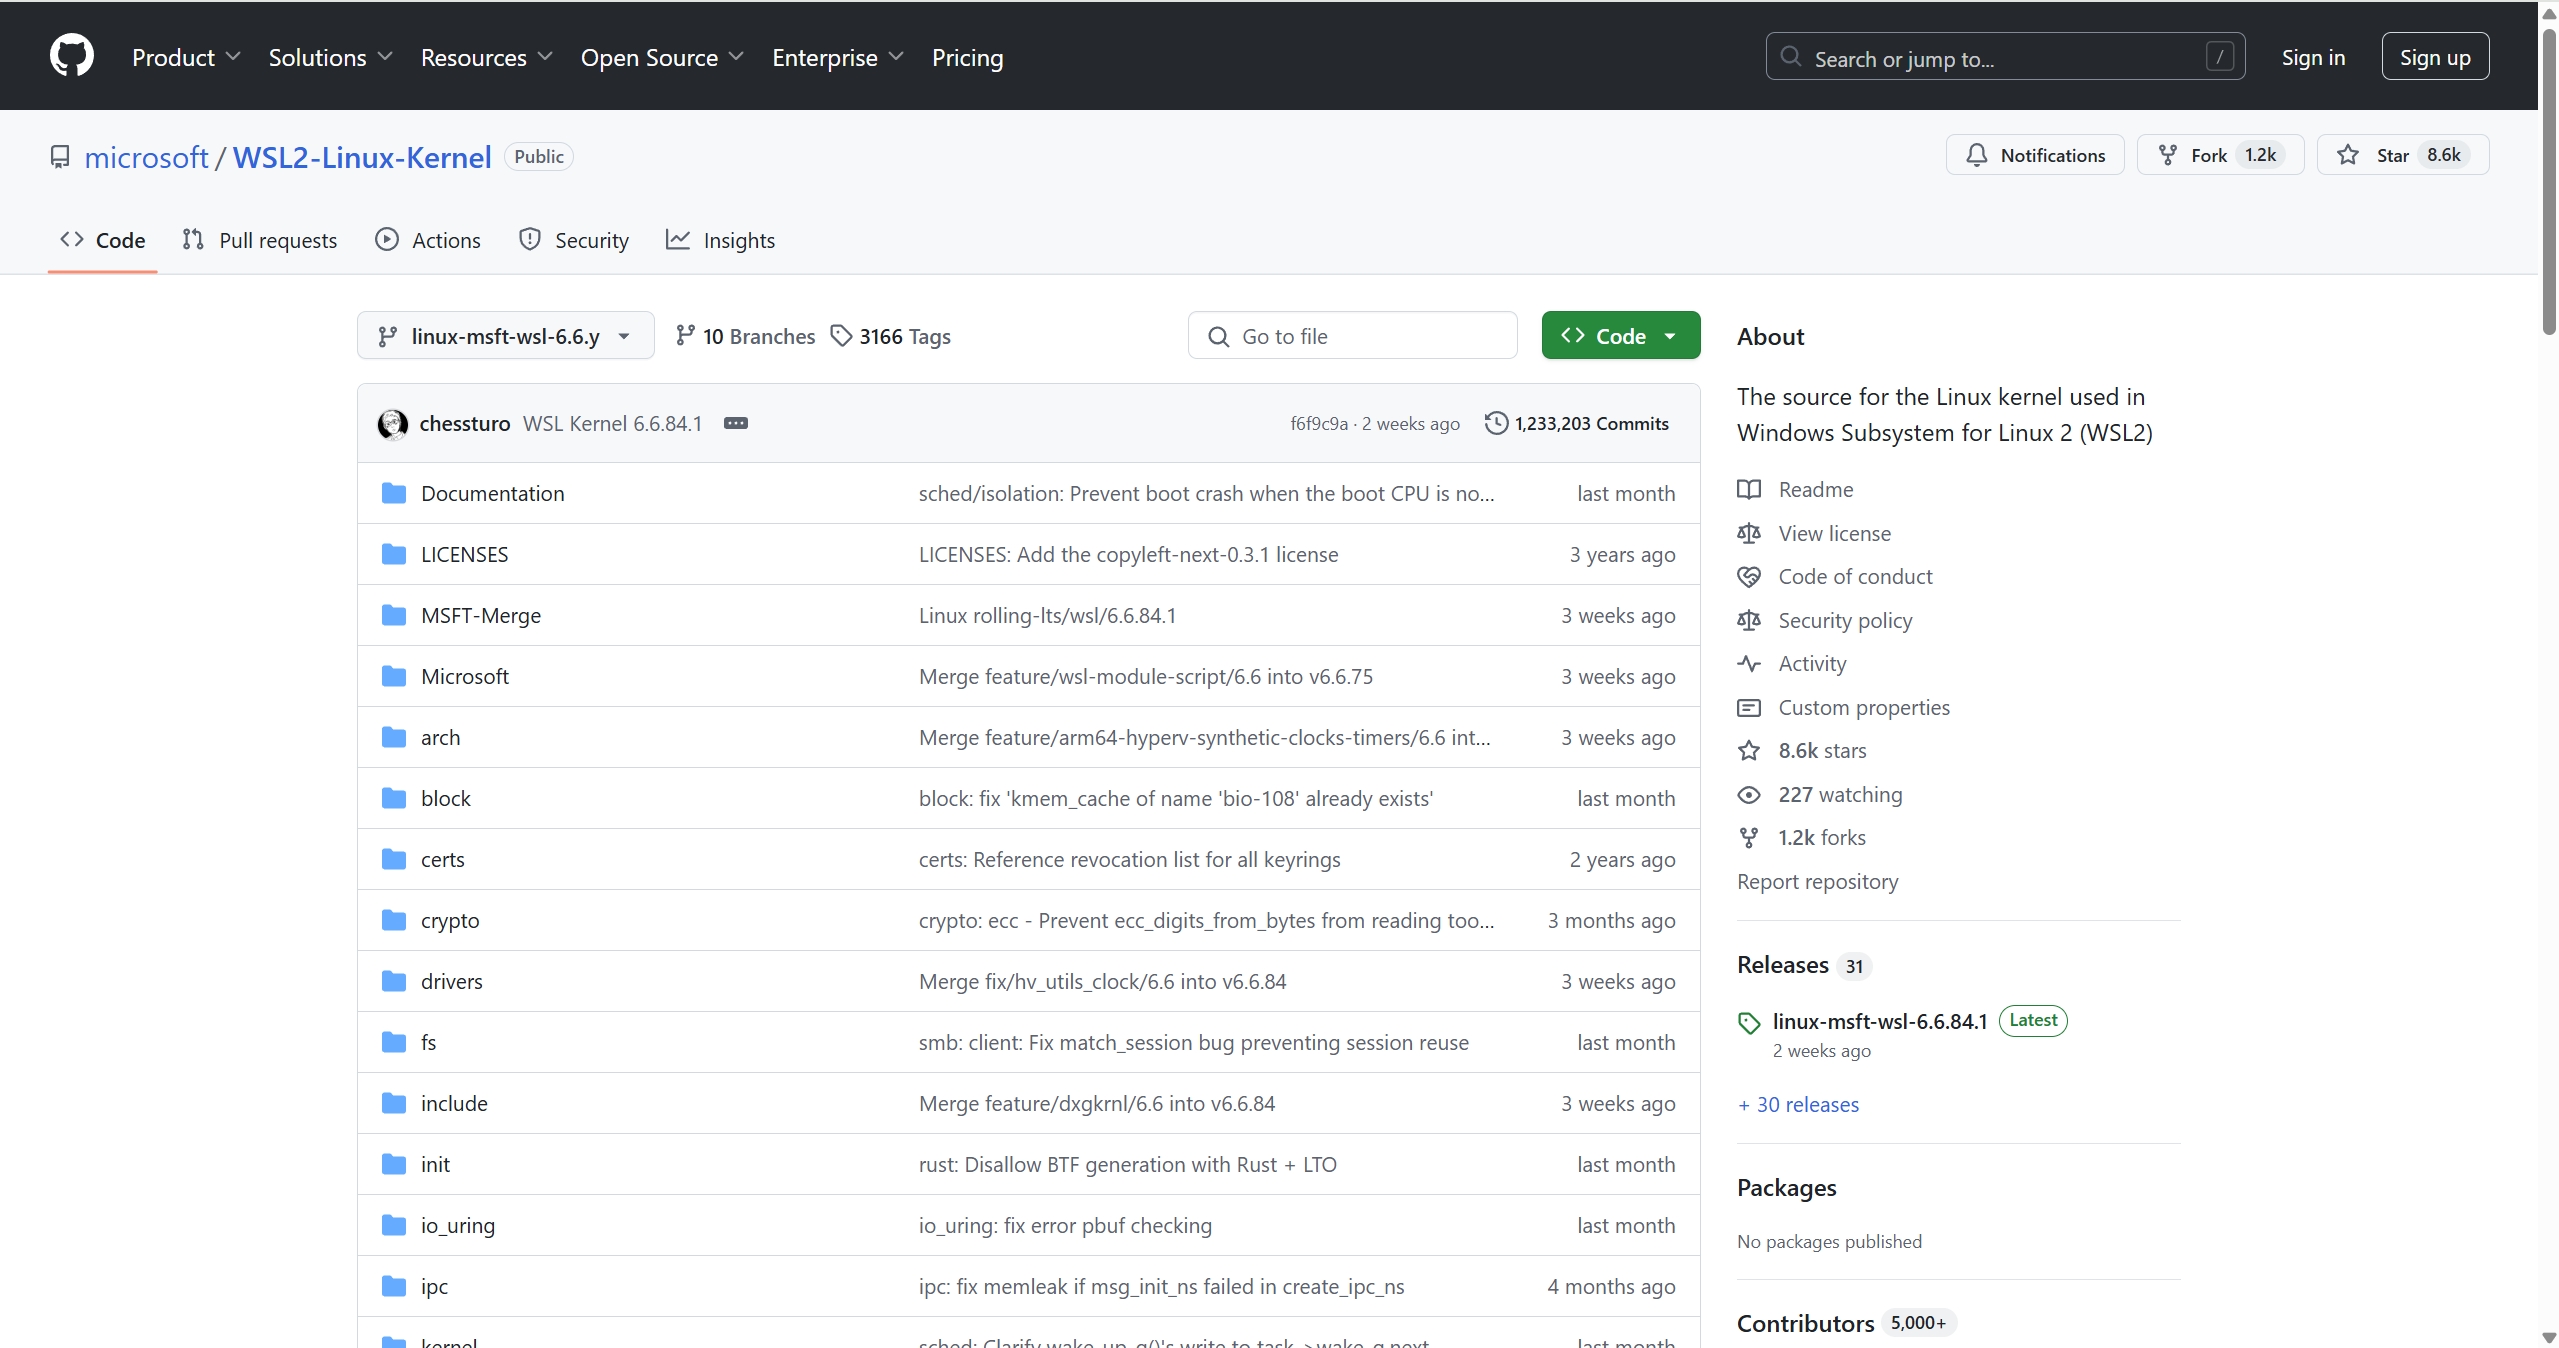This screenshot has width=2559, height=1348.
Task: Click the Custom properties note icon
Action: [1749, 707]
